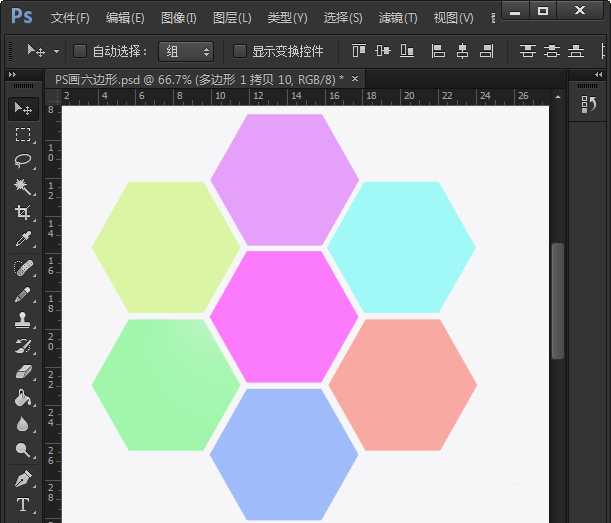611x523 pixels.
Task: Activate the Crop tool
Action: pos(22,213)
